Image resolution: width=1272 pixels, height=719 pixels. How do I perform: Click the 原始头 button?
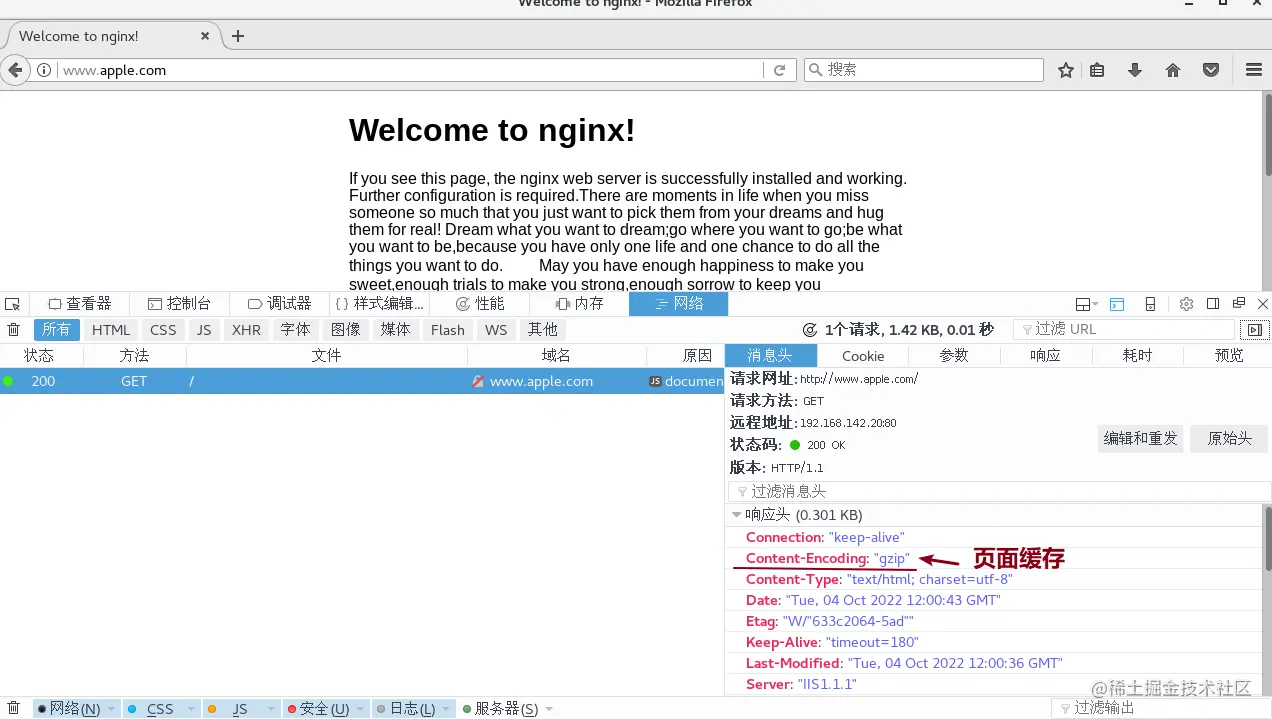pyautogui.click(x=1228, y=438)
